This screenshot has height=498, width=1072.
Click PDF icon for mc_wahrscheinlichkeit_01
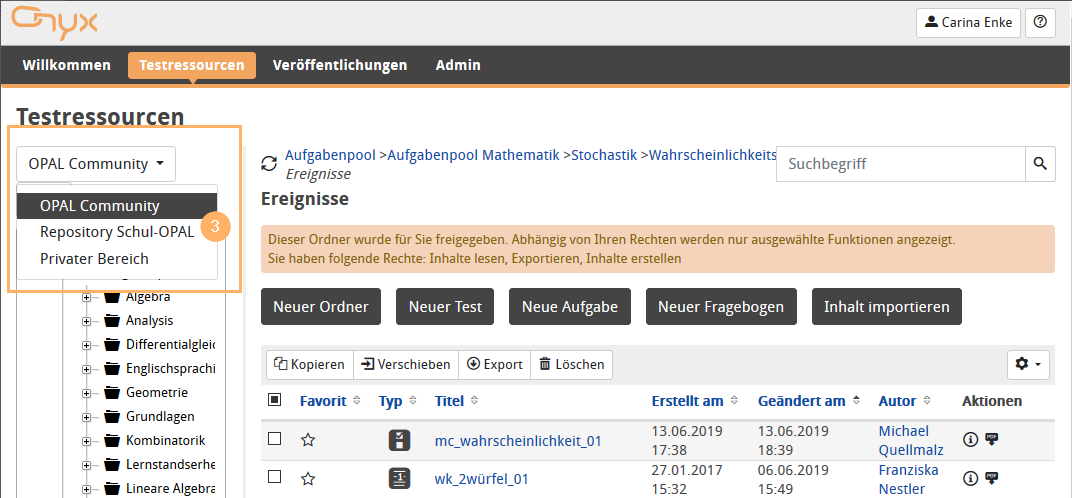[x=991, y=440]
